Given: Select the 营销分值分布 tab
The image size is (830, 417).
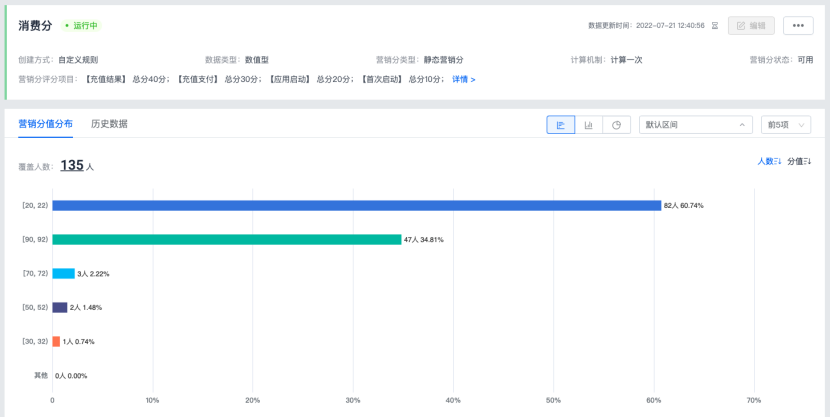Looking at the screenshot, I should [x=45, y=124].
